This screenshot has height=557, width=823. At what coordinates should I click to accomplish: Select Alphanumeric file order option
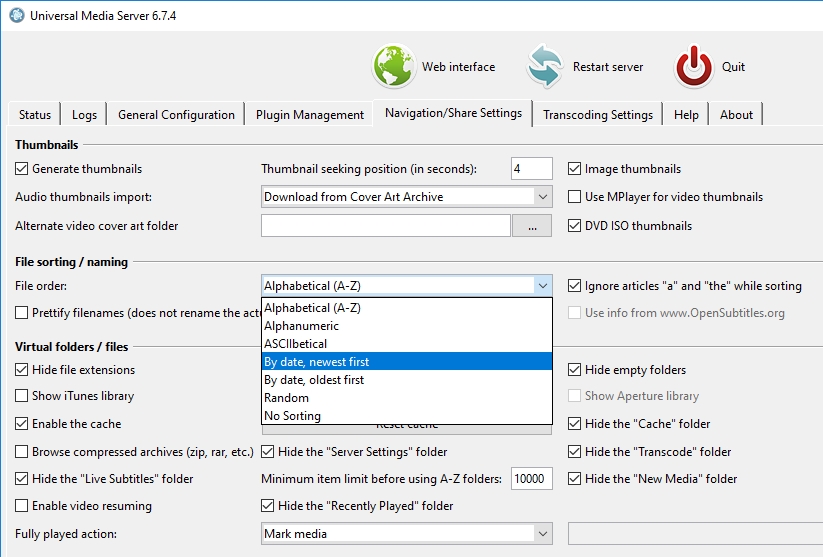tap(407, 325)
